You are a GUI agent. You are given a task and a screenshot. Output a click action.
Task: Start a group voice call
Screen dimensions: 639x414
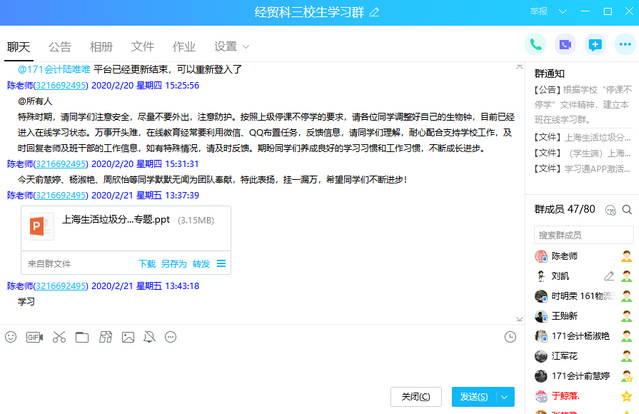pos(537,44)
